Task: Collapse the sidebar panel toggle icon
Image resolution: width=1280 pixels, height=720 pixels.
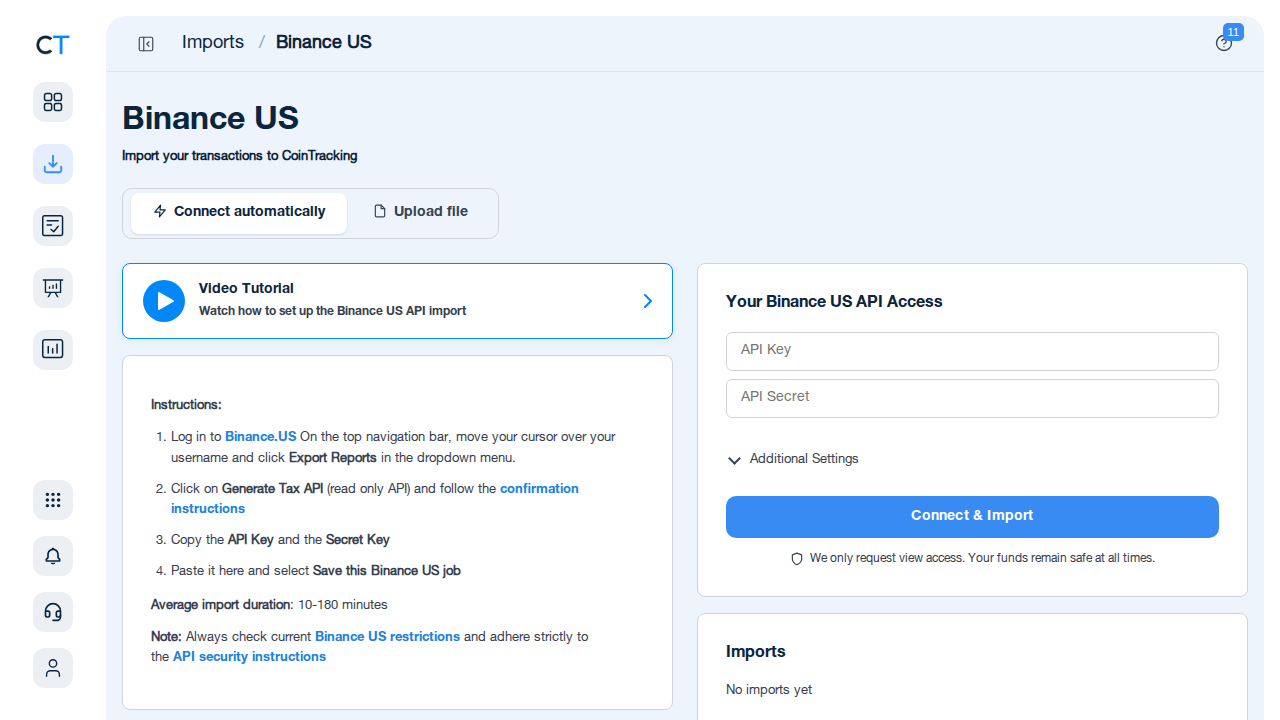Action: coord(146,43)
